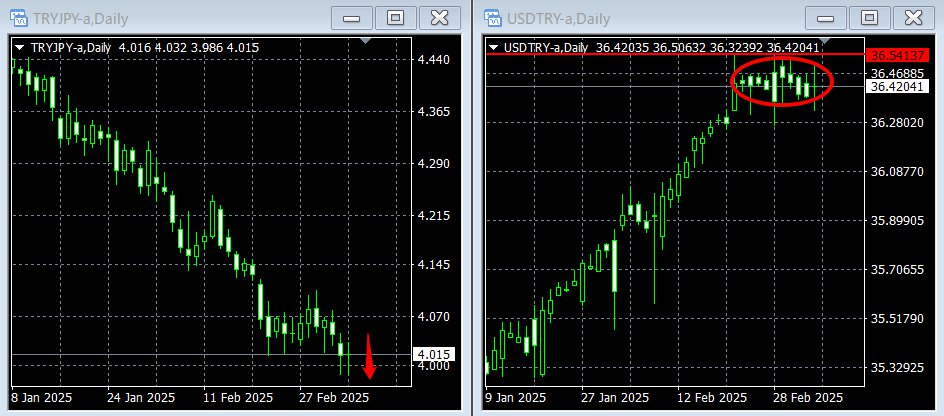
Task: Expand the USDTRY-a,Daily chart header triangle
Action: point(494,47)
